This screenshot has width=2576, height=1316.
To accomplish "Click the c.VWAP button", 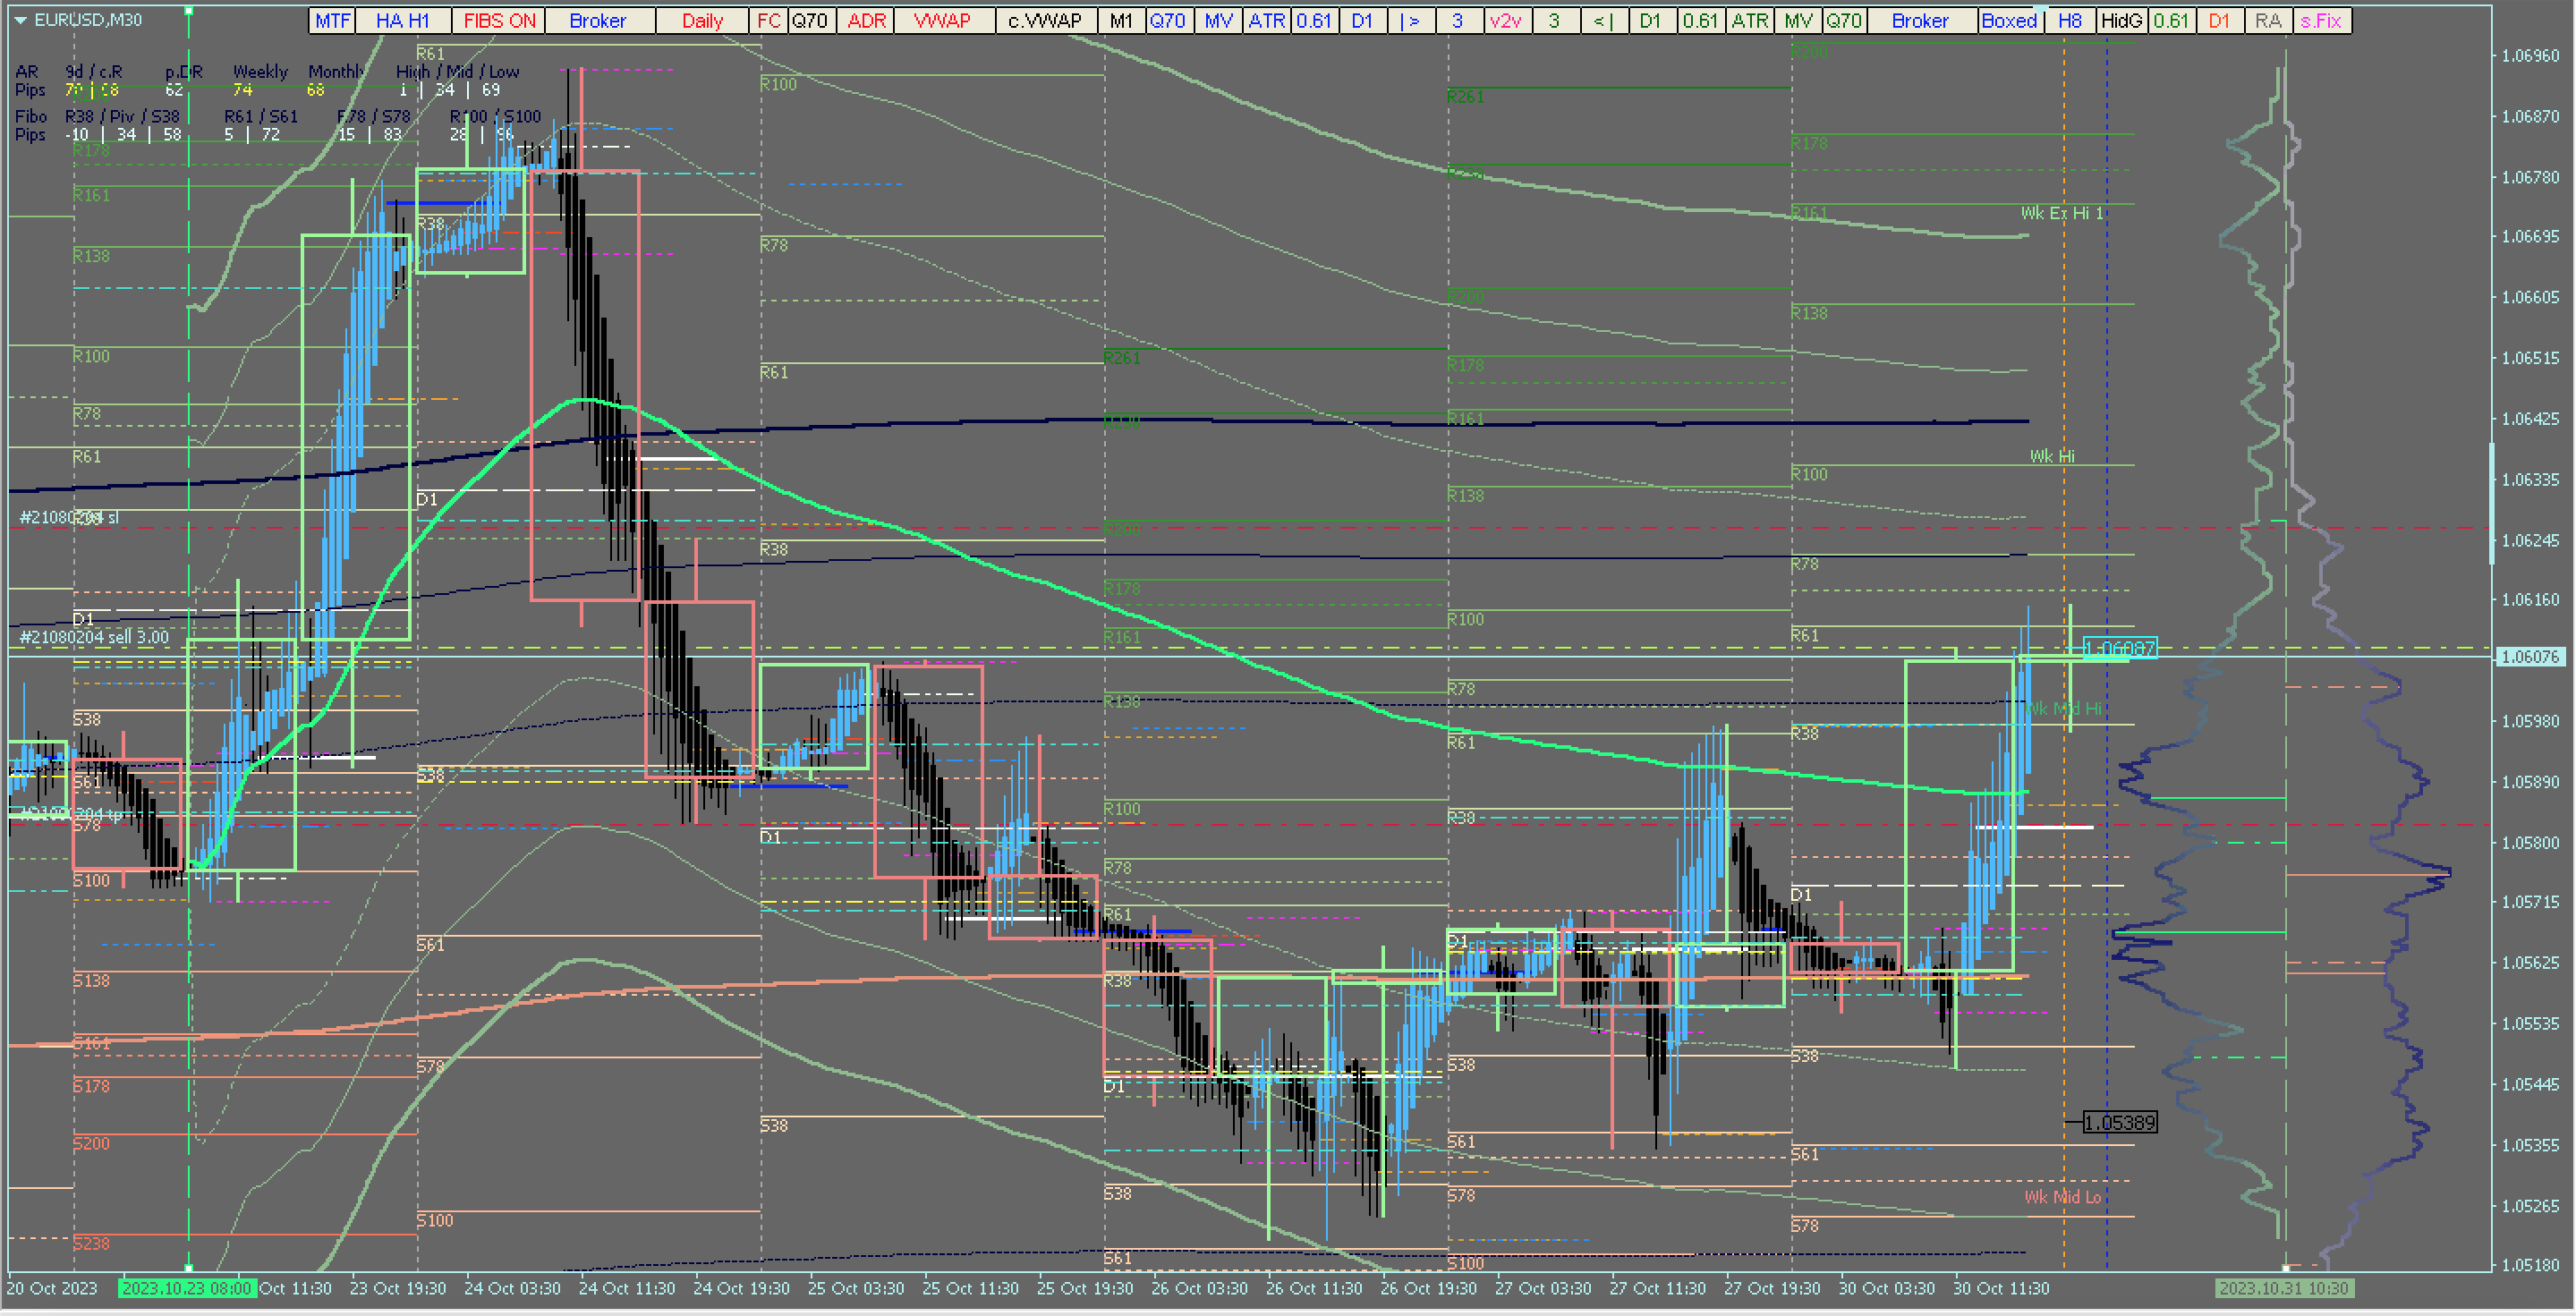I will click(x=1044, y=20).
